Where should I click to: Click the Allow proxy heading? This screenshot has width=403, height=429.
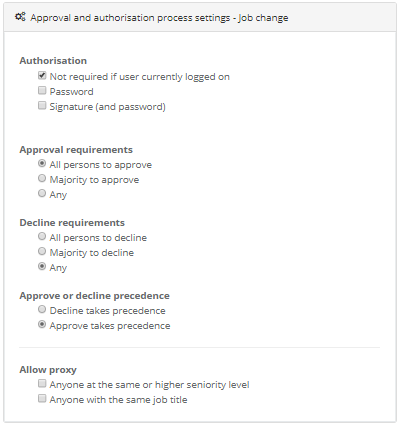click(48, 370)
